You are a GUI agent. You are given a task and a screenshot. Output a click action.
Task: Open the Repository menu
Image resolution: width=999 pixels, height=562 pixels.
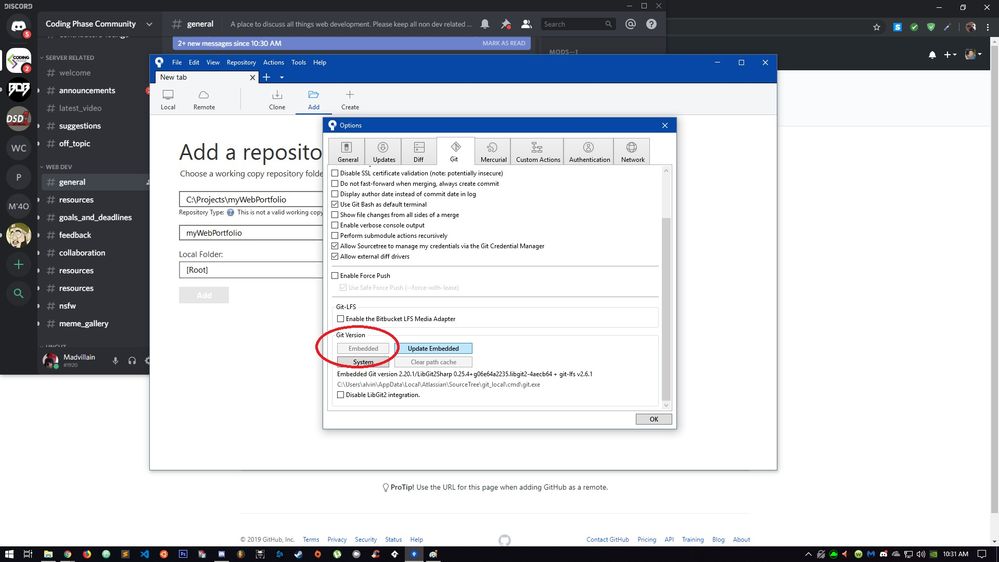click(241, 62)
